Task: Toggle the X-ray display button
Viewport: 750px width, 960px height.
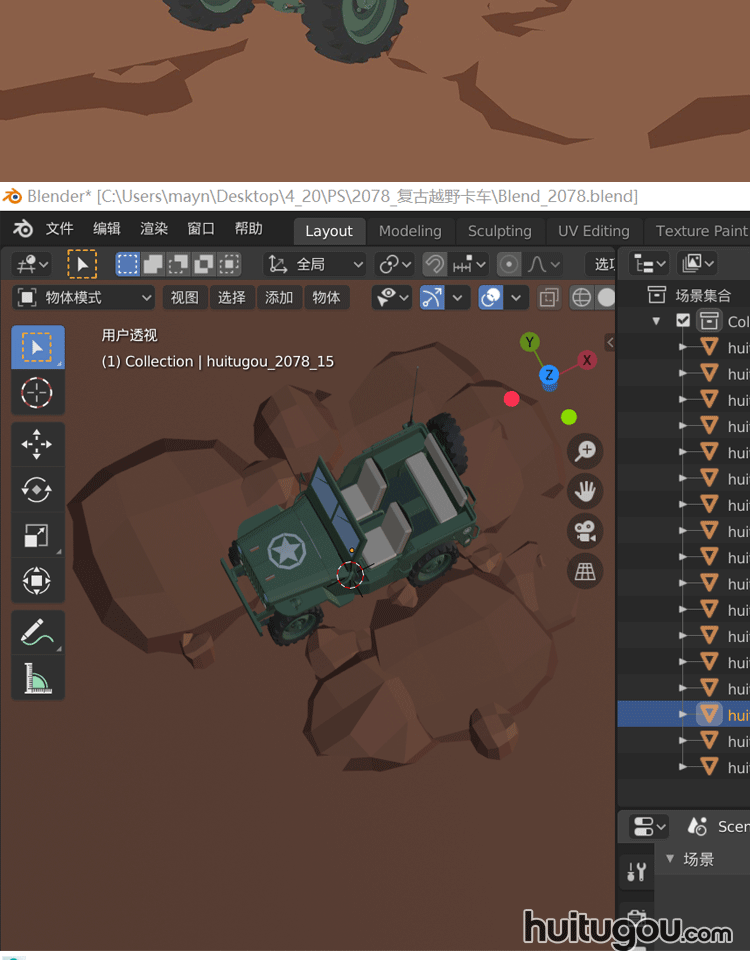Action: click(x=549, y=298)
